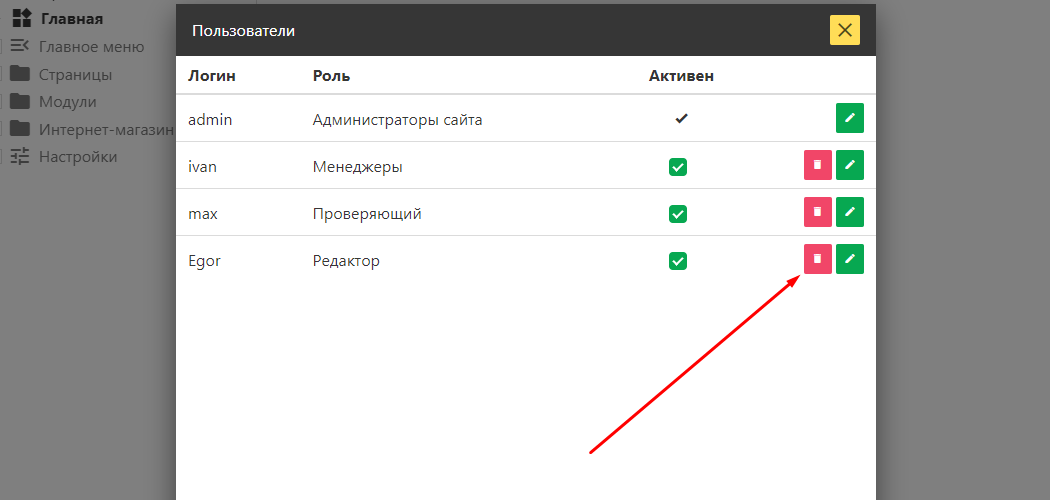Click the Главная dashboard icon
Screen dimensions: 1050x500
(22, 18)
